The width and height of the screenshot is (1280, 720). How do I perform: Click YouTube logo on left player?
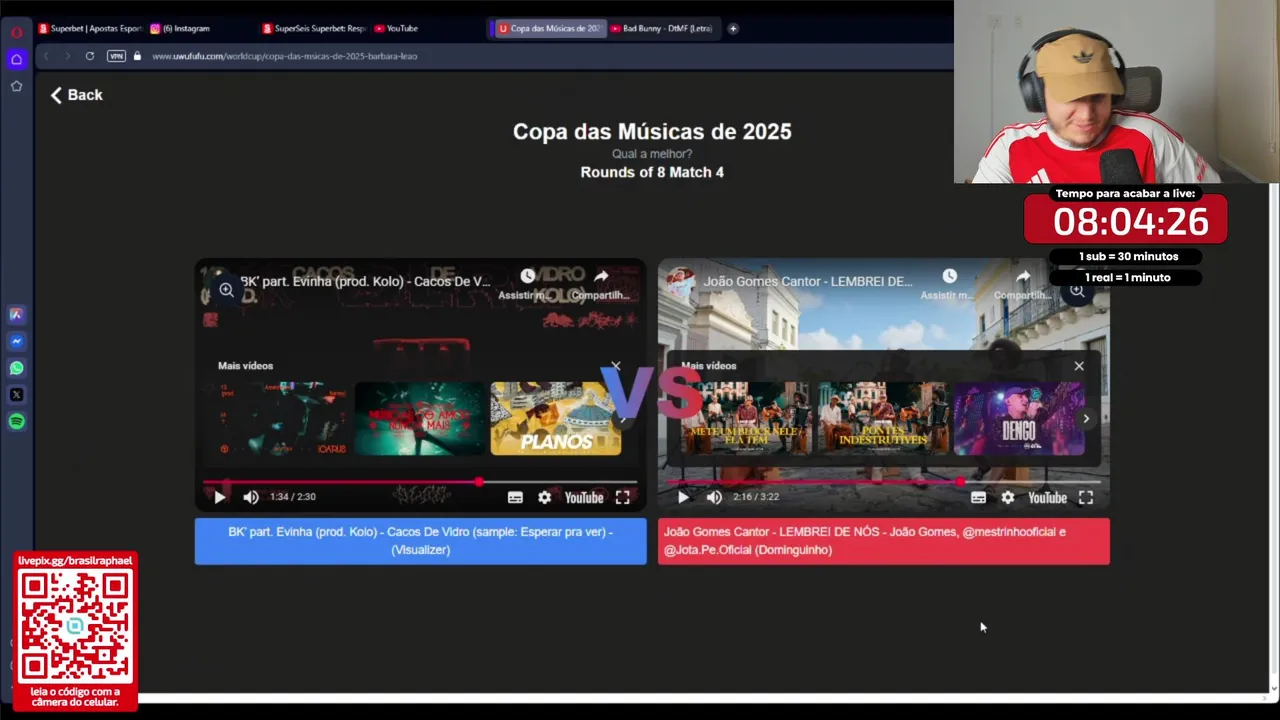[x=584, y=497]
